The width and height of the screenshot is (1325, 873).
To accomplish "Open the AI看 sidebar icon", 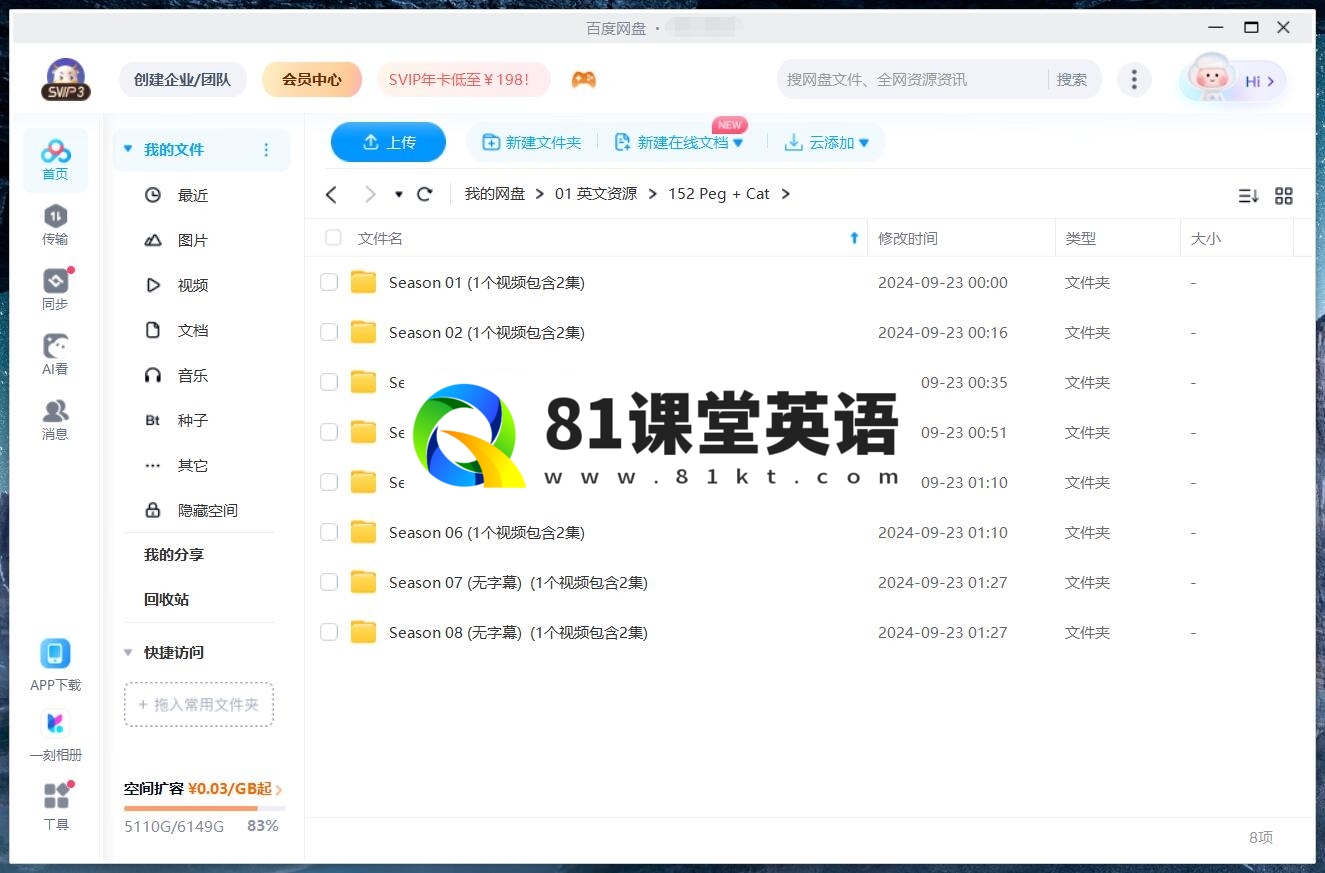I will (x=55, y=354).
